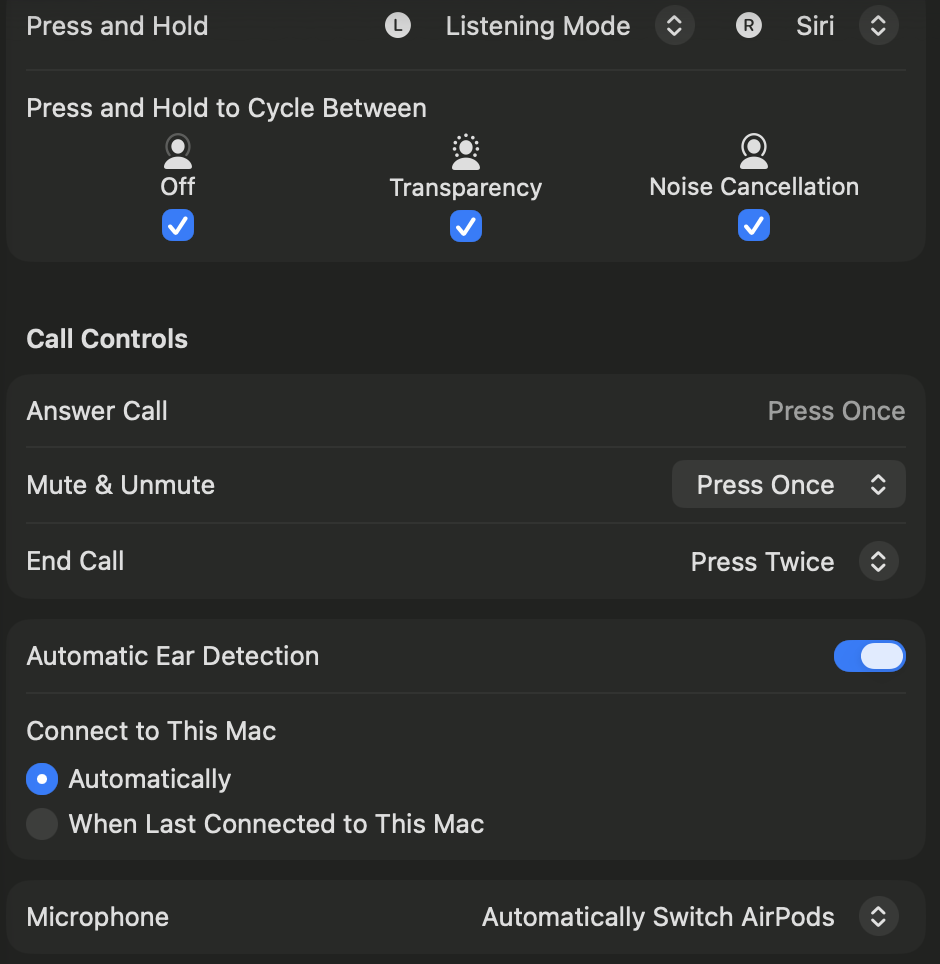Open the left Listening Mode popup chevrons

[x=674, y=26]
